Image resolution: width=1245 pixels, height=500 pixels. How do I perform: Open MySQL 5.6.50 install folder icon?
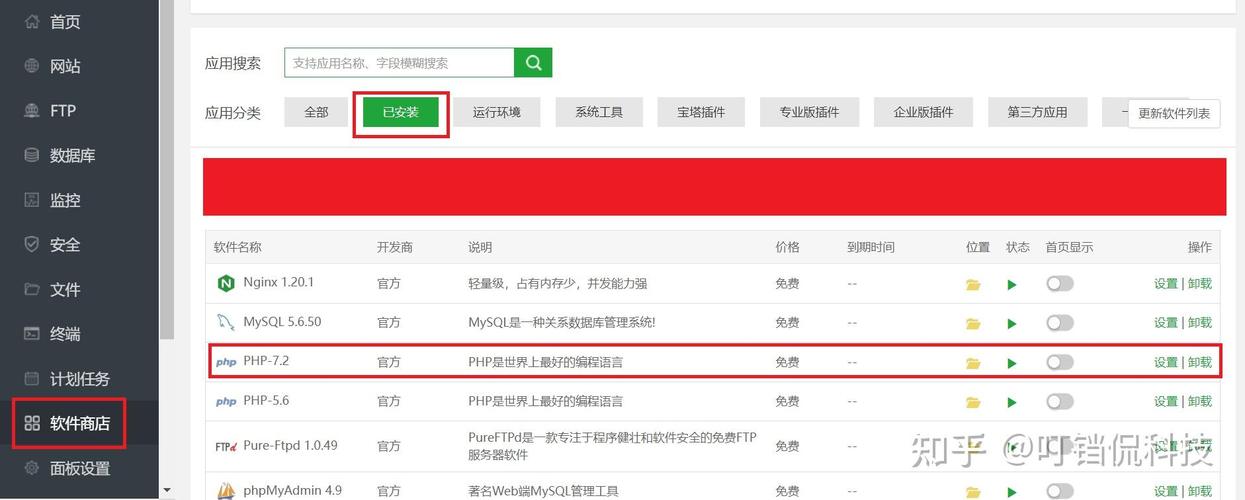973,324
